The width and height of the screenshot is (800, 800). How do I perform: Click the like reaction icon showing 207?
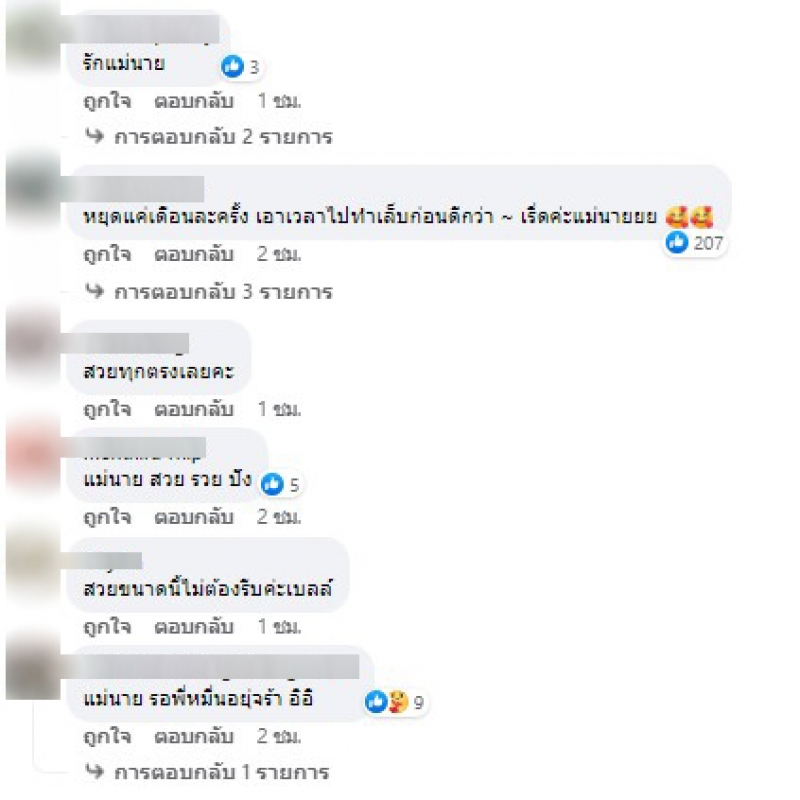(677, 242)
